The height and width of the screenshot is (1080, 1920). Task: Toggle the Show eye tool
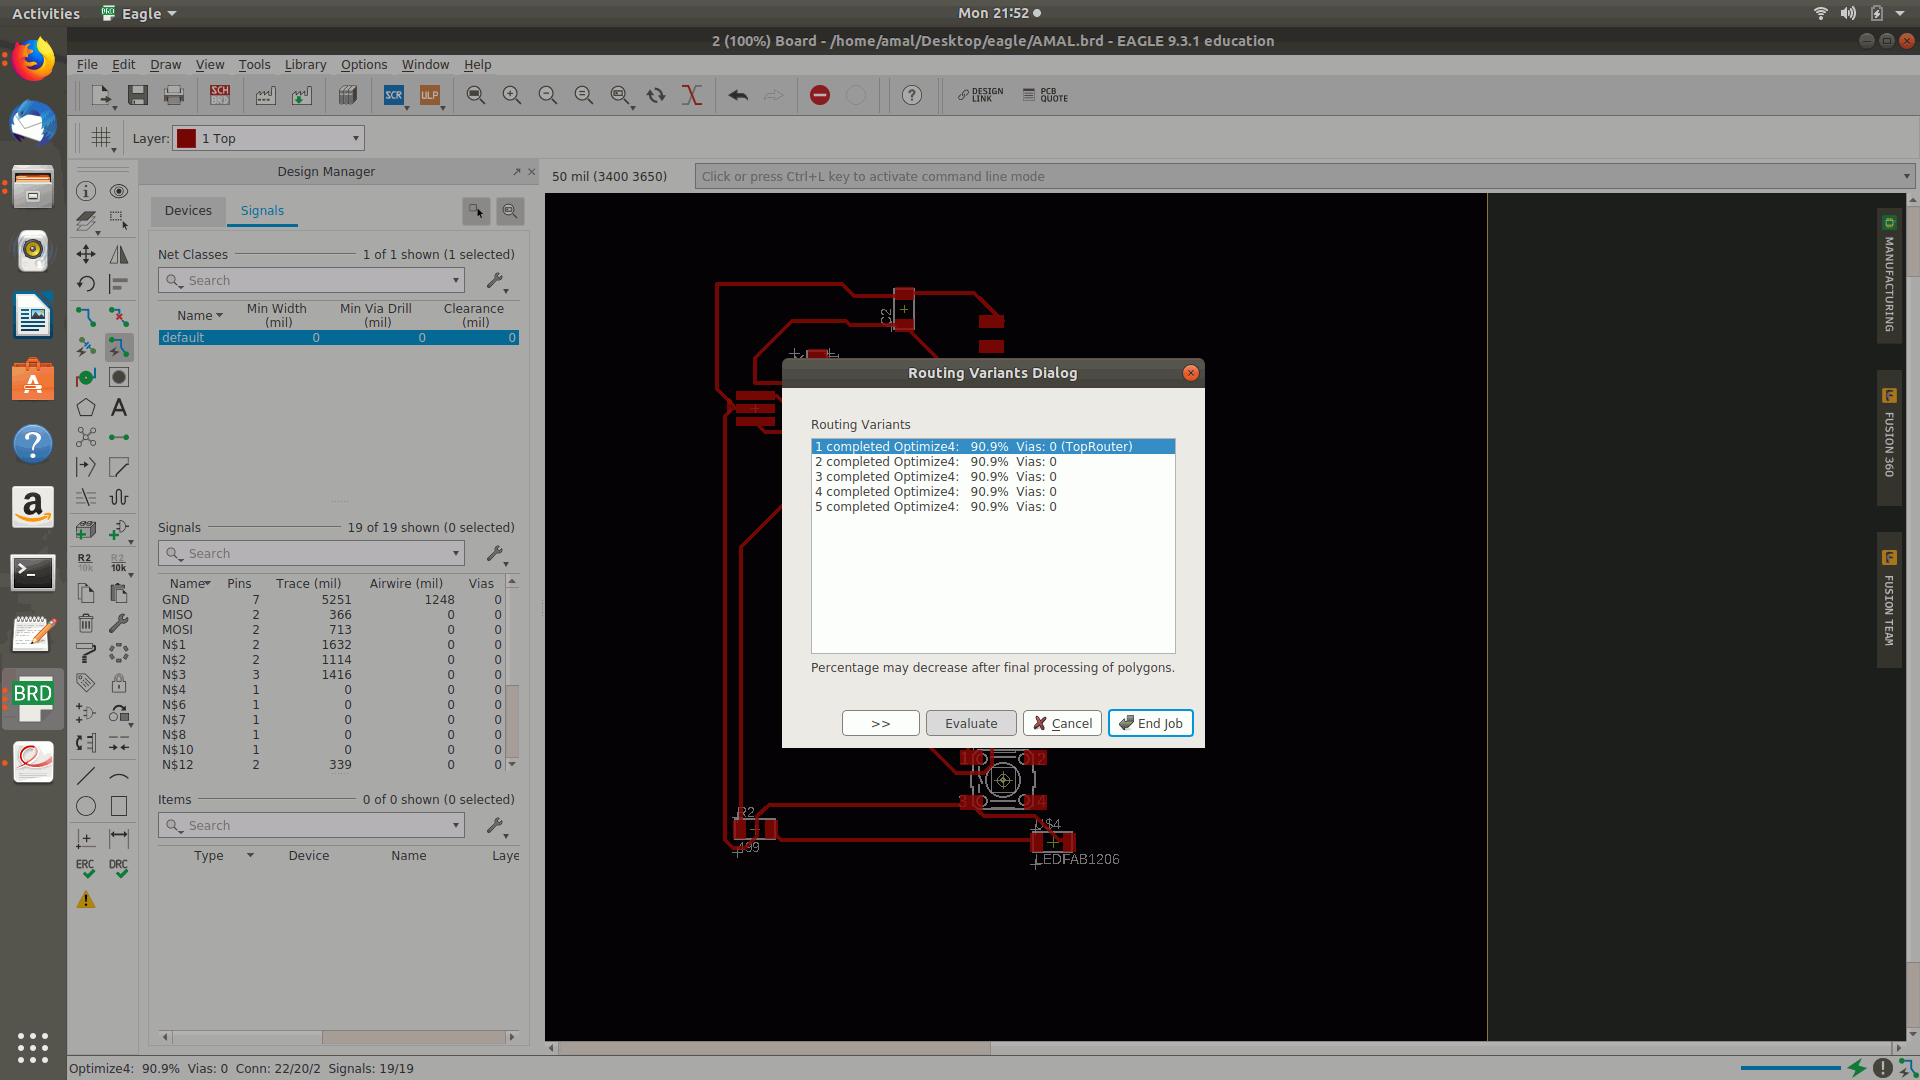click(119, 191)
